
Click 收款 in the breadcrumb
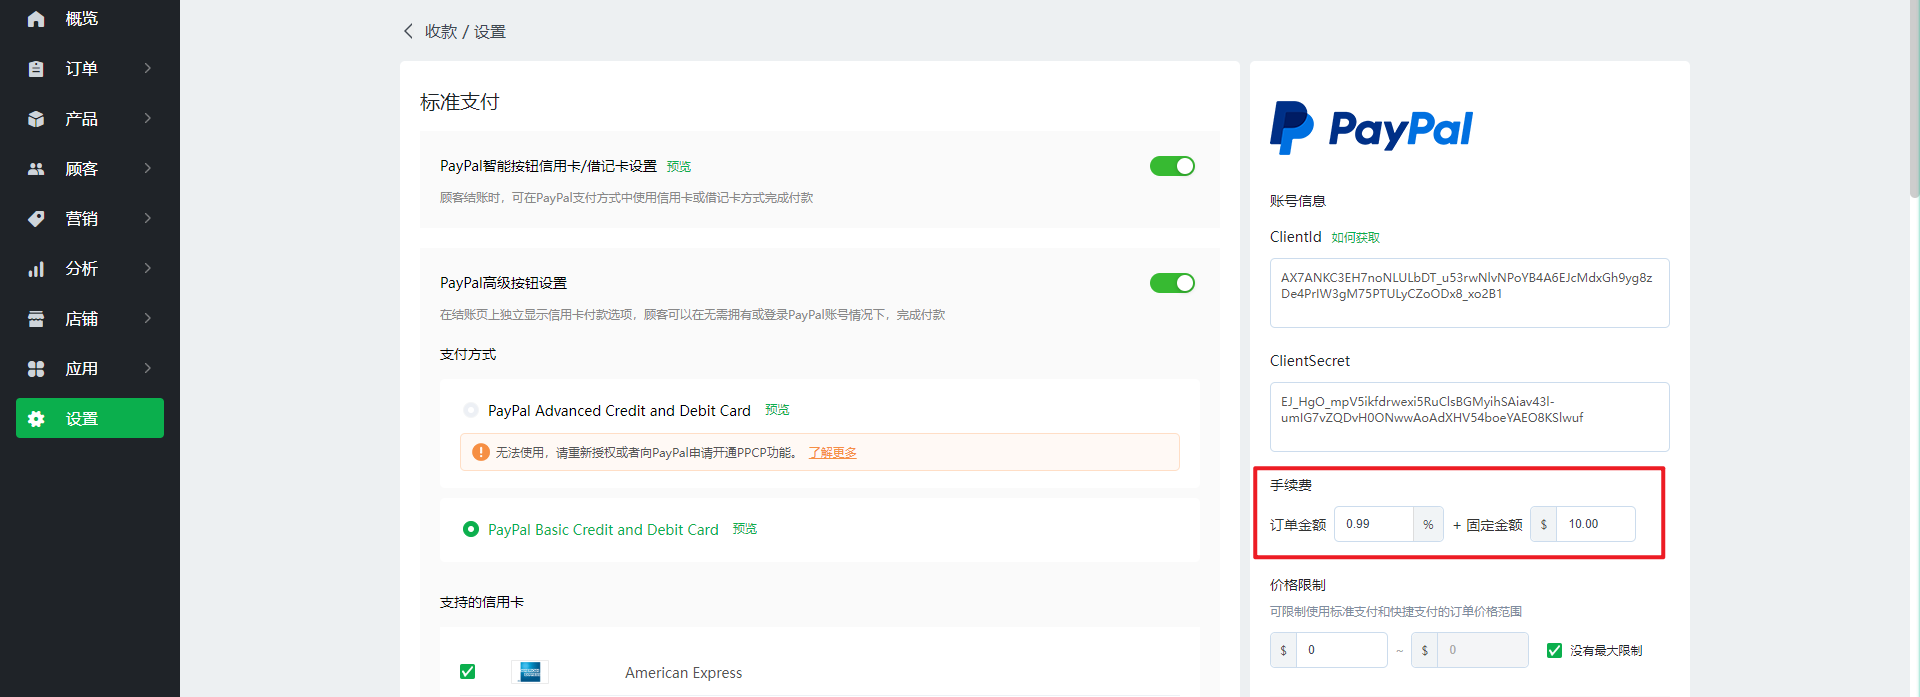coord(441,32)
